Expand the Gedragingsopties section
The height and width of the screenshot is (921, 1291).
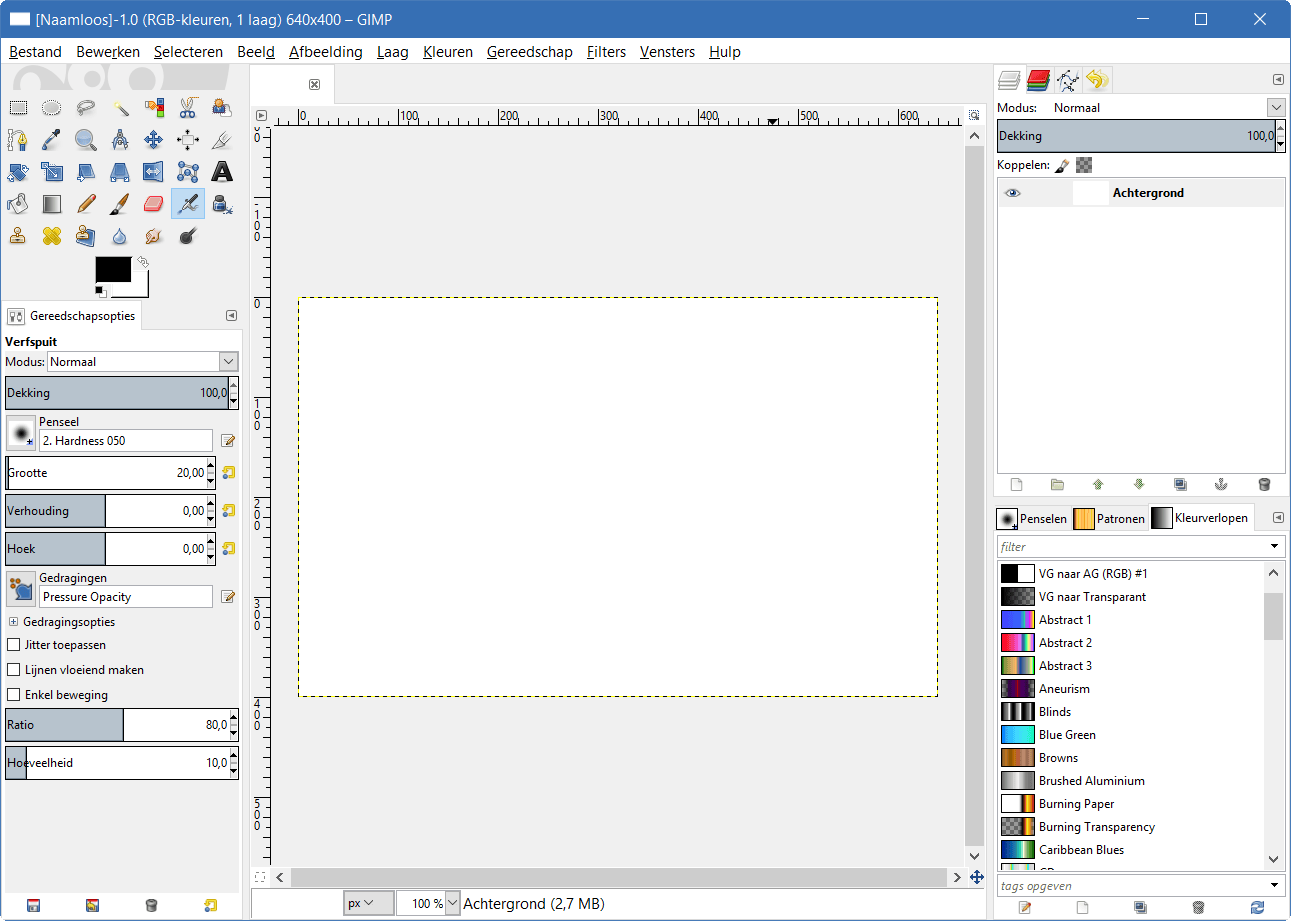click(14, 622)
